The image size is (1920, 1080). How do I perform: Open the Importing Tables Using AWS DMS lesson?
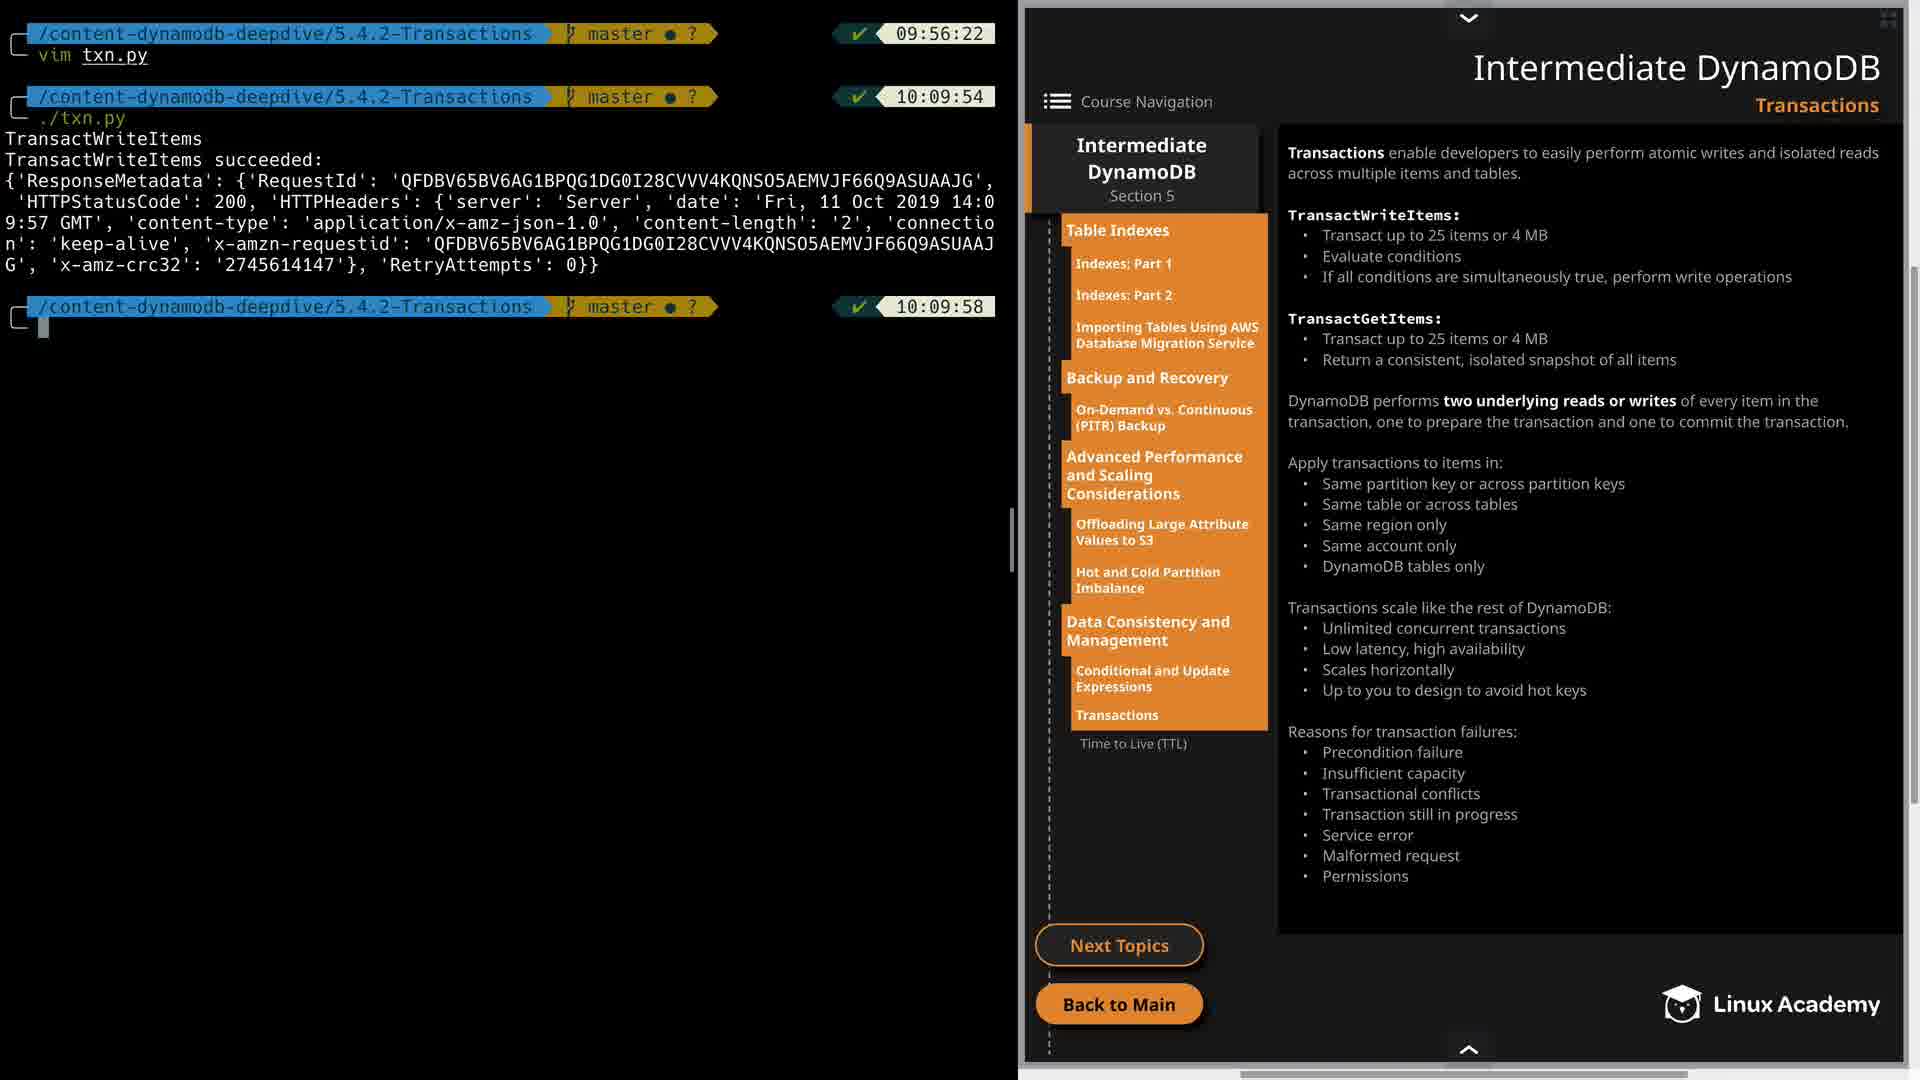pos(1166,335)
